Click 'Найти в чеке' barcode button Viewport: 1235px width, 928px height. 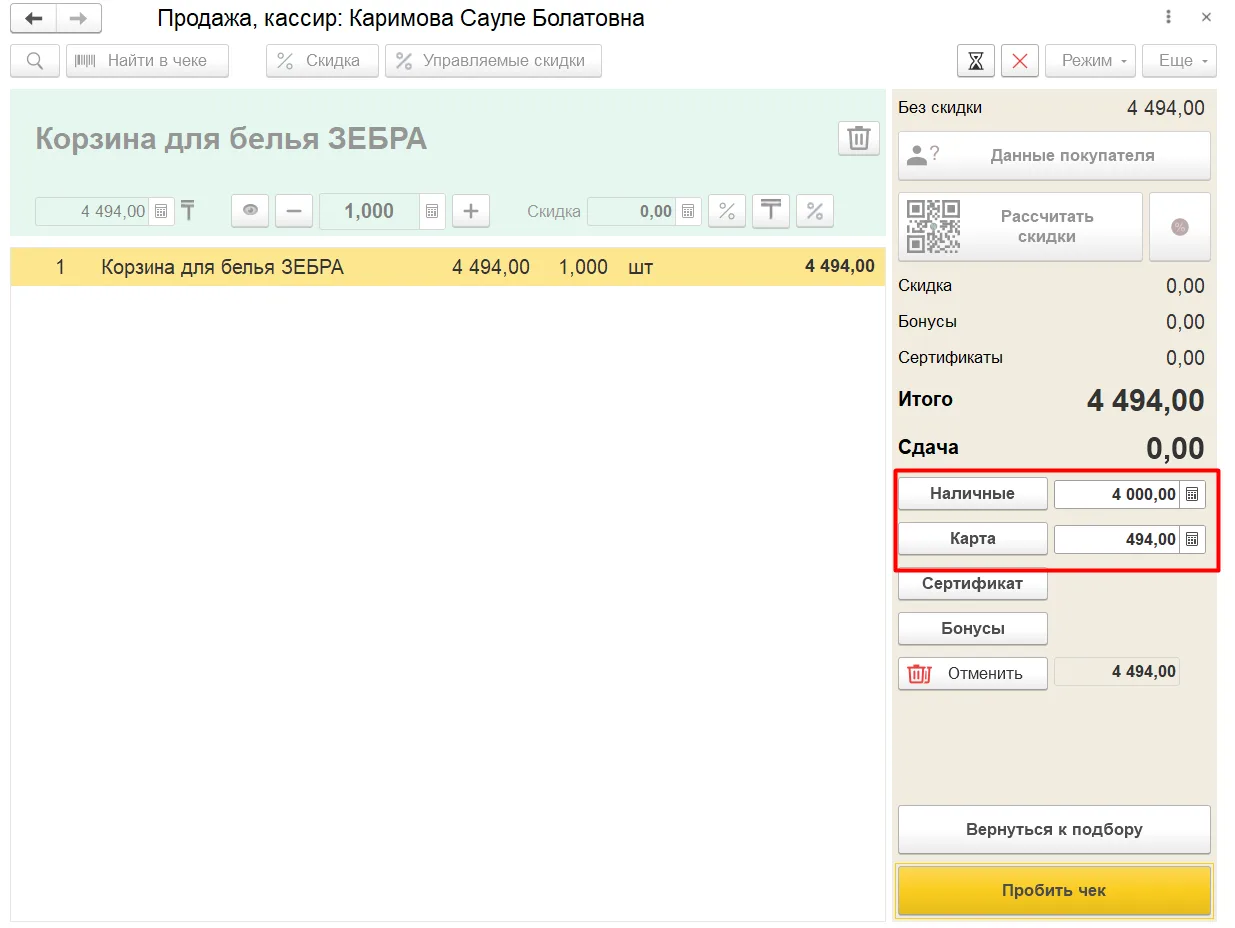147,61
